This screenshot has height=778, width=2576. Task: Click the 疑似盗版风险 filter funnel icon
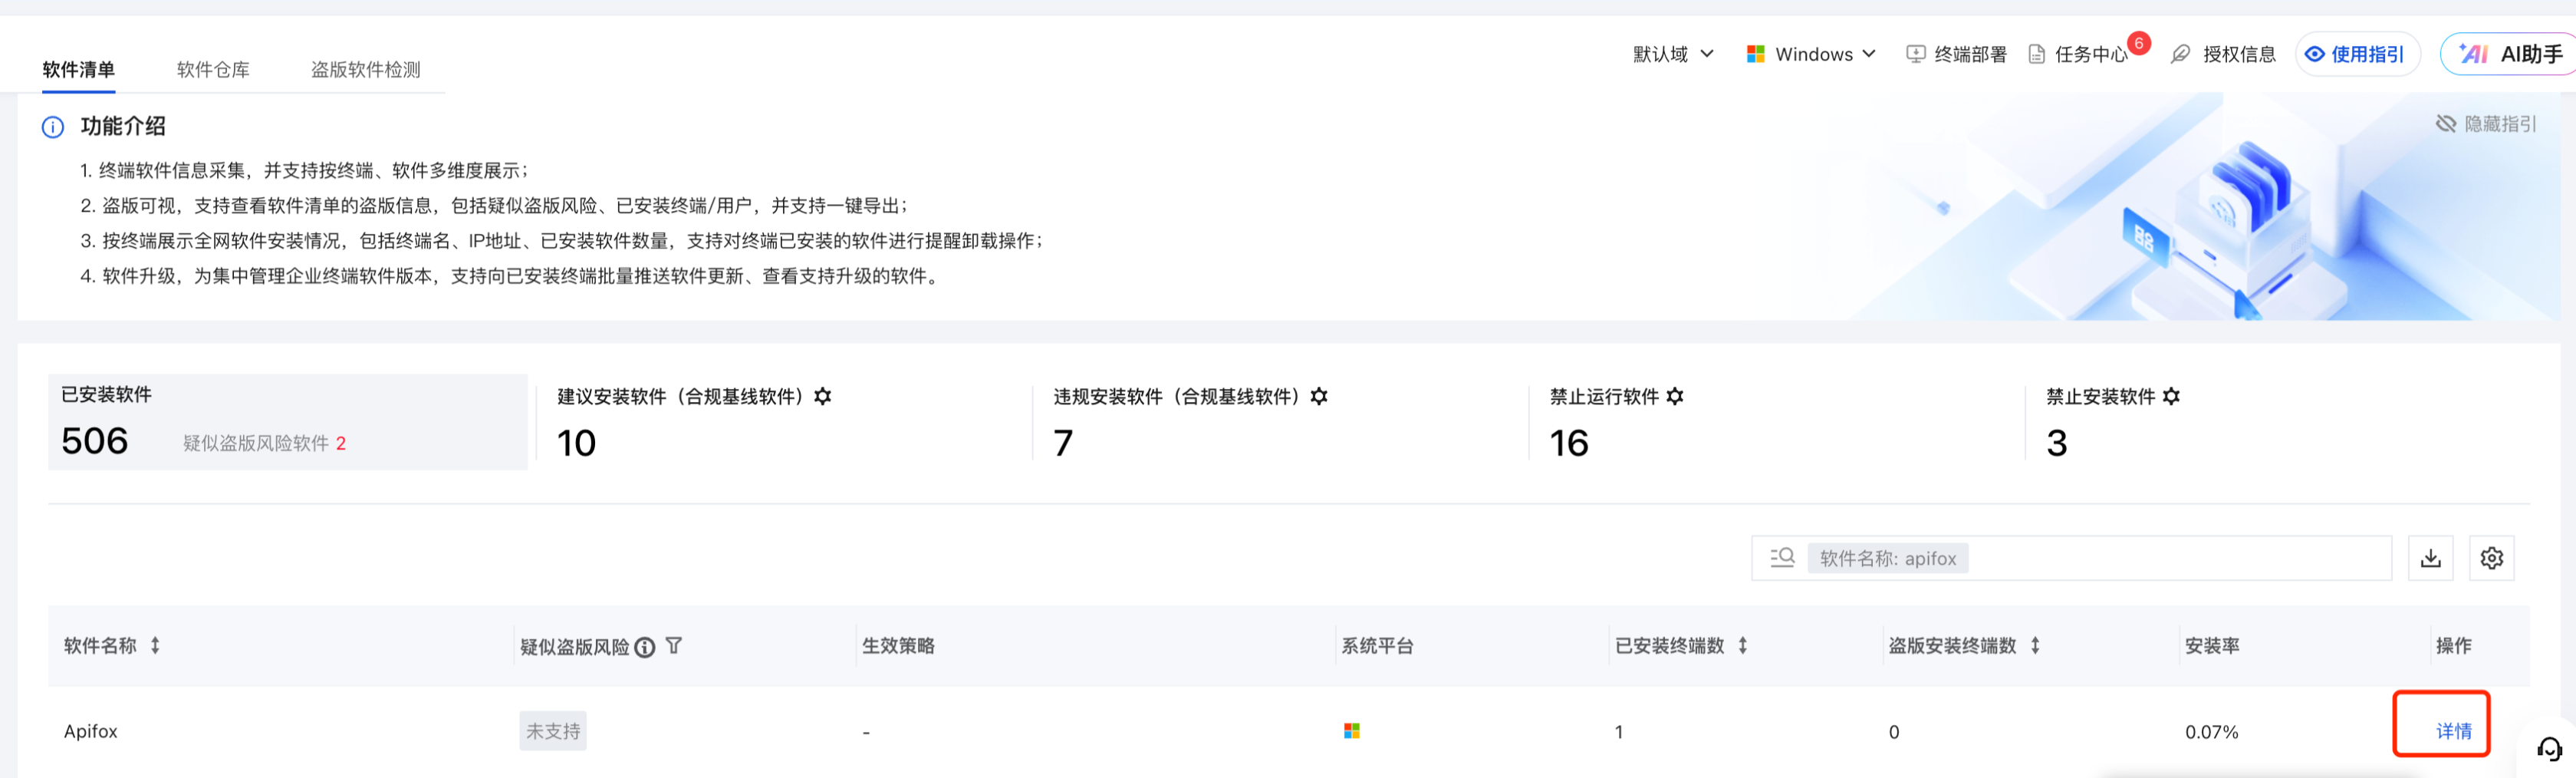pyautogui.click(x=674, y=646)
